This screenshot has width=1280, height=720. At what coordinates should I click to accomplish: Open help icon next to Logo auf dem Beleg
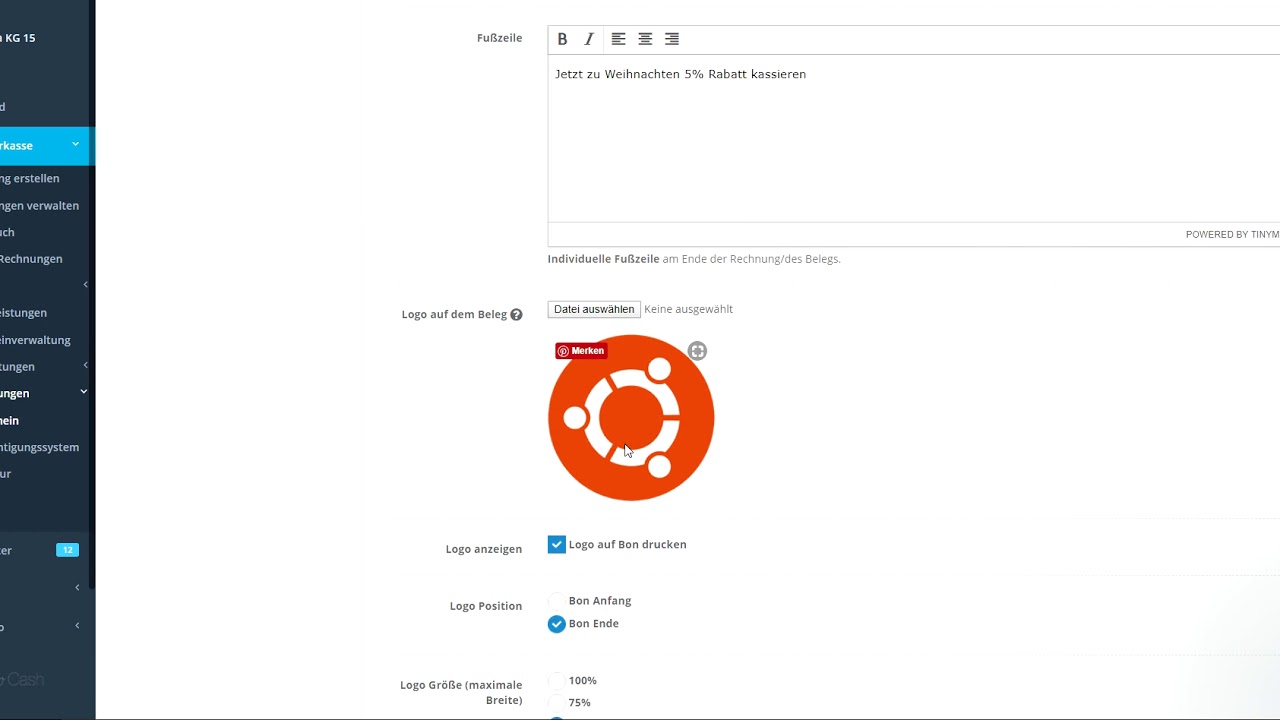click(x=516, y=314)
